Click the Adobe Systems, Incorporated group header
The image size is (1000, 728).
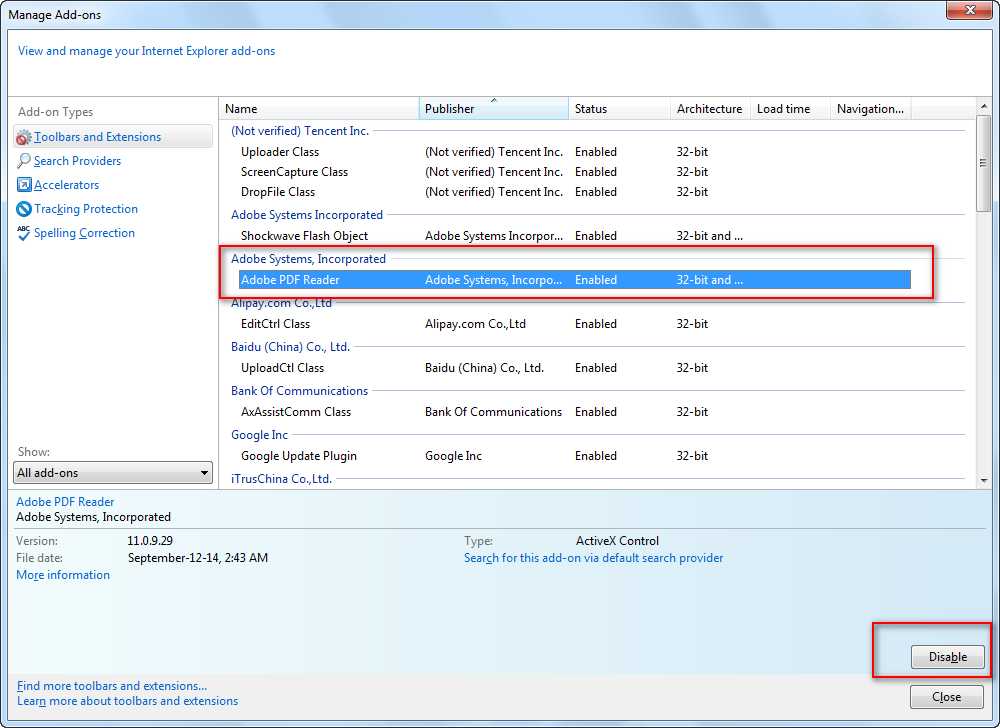click(308, 259)
